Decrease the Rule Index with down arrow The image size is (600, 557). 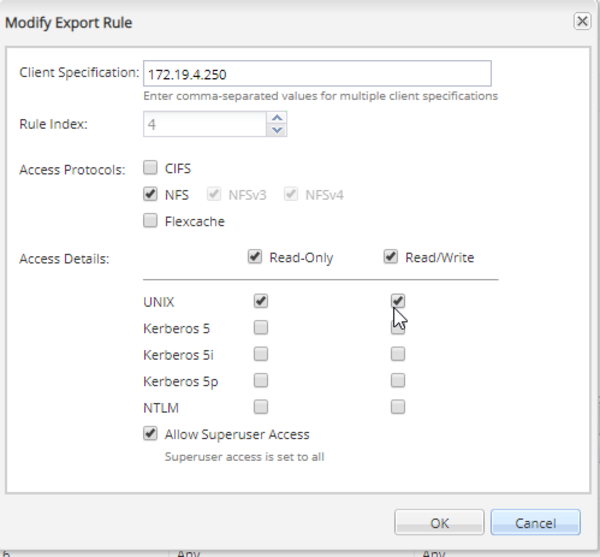click(277, 130)
